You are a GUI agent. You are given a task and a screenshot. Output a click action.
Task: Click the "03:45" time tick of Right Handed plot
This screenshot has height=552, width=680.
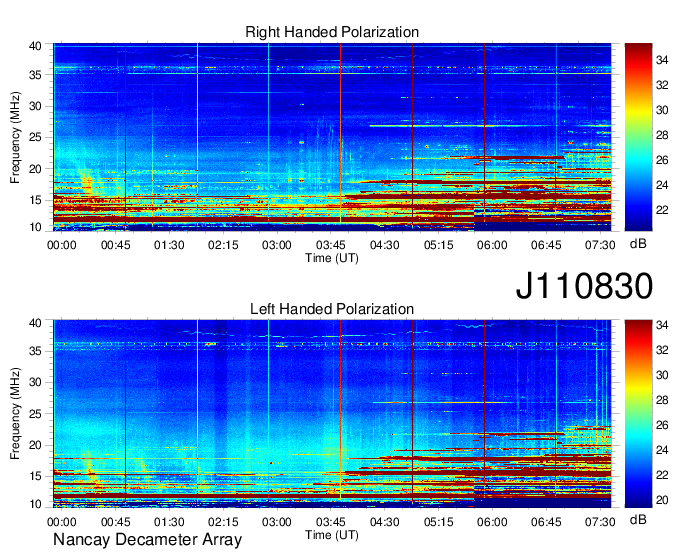tap(331, 245)
